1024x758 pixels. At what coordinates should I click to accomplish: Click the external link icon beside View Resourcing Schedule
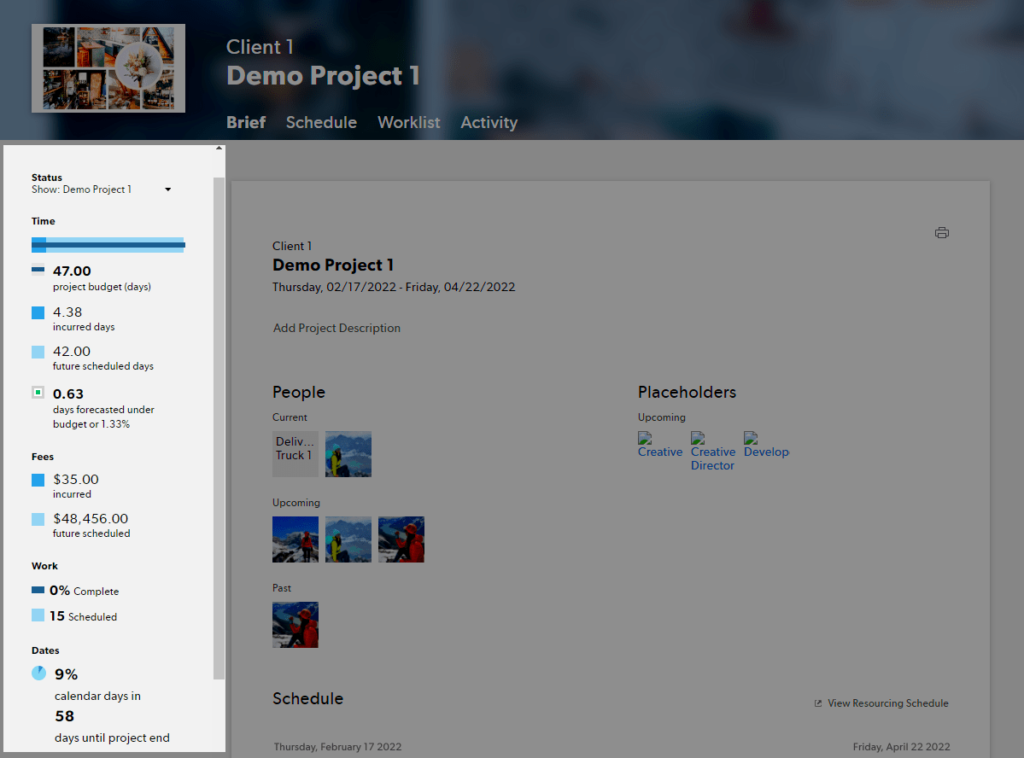point(818,703)
